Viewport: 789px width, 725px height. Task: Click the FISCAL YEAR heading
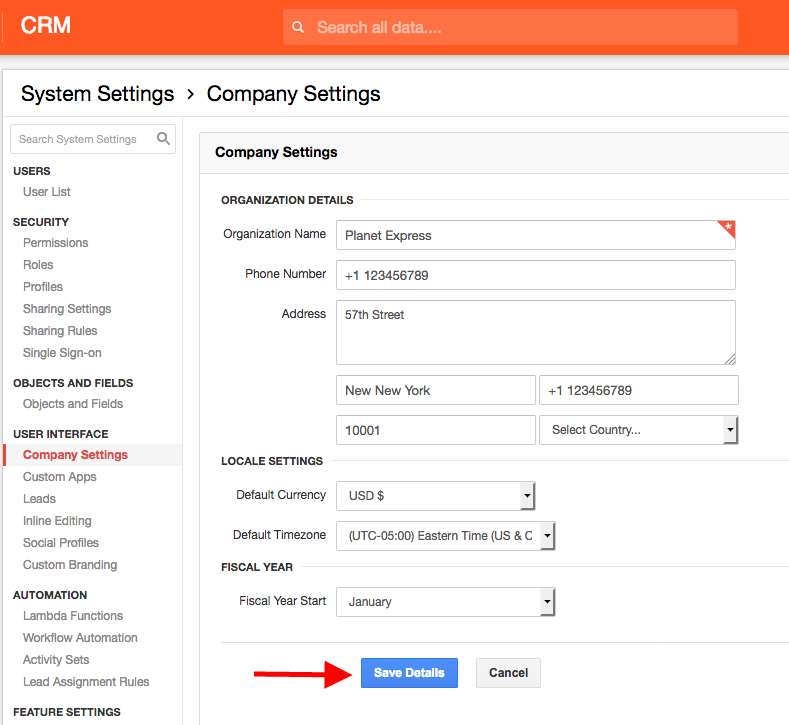(257, 567)
